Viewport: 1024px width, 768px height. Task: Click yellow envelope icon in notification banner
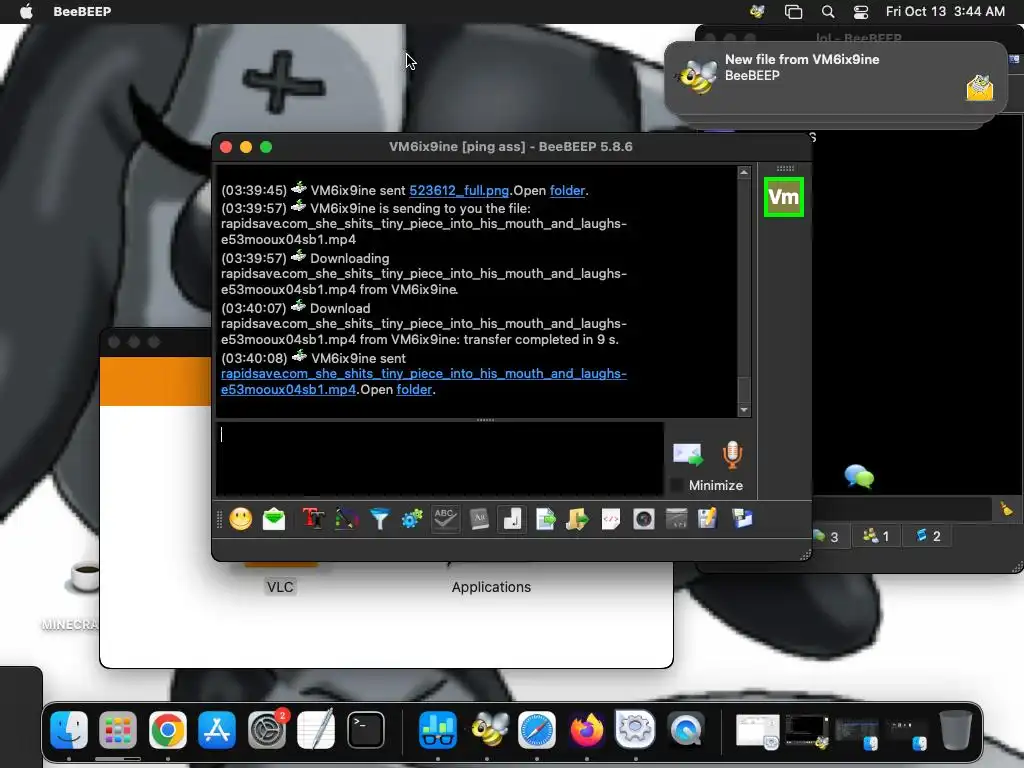[980, 88]
